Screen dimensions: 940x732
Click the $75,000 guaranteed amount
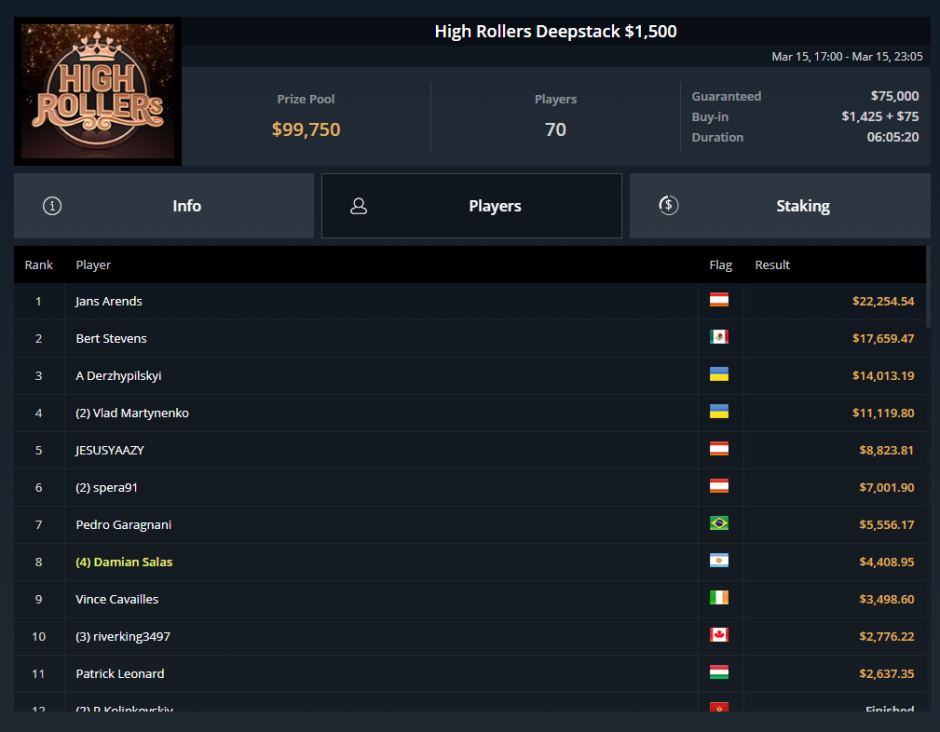[894, 96]
